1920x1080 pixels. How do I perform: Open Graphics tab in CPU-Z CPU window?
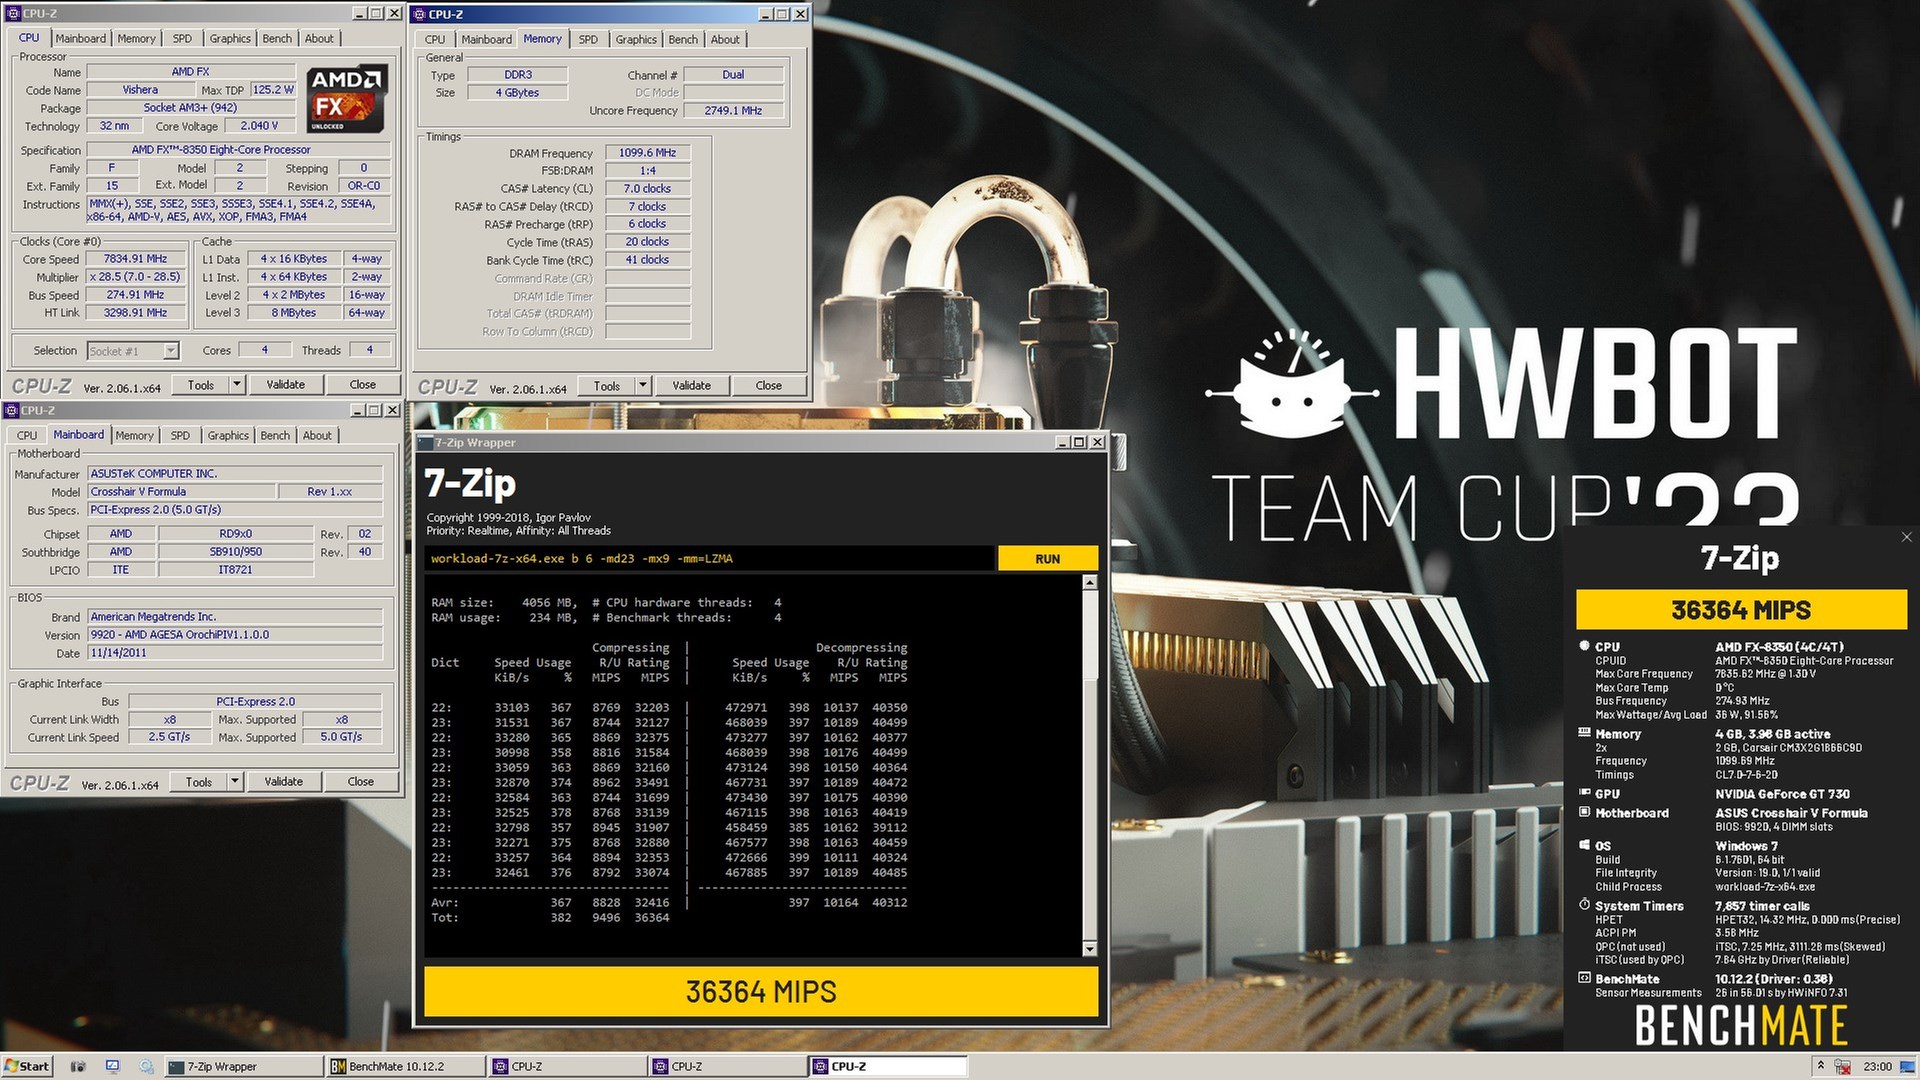click(x=230, y=38)
